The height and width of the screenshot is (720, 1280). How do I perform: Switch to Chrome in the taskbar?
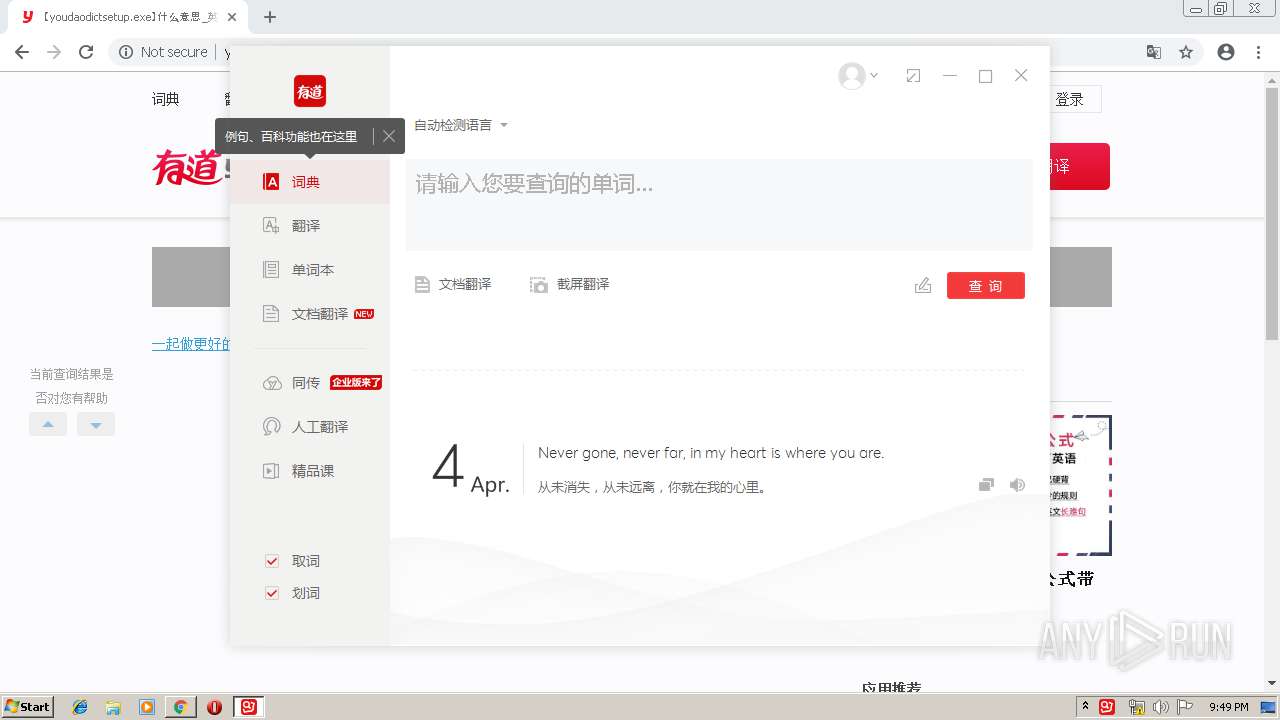[x=180, y=707]
